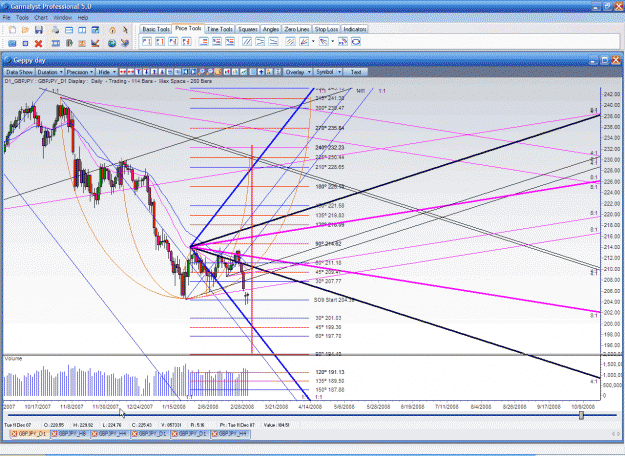Open the second dropdown arrow in Price Tools strip
Viewport: 625px width, 456px height.
click(332, 41)
